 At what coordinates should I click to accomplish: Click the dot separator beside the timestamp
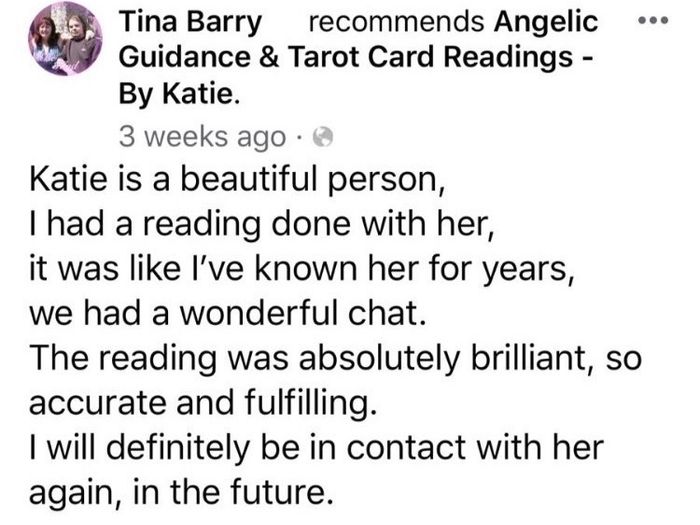pyautogui.click(x=299, y=138)
